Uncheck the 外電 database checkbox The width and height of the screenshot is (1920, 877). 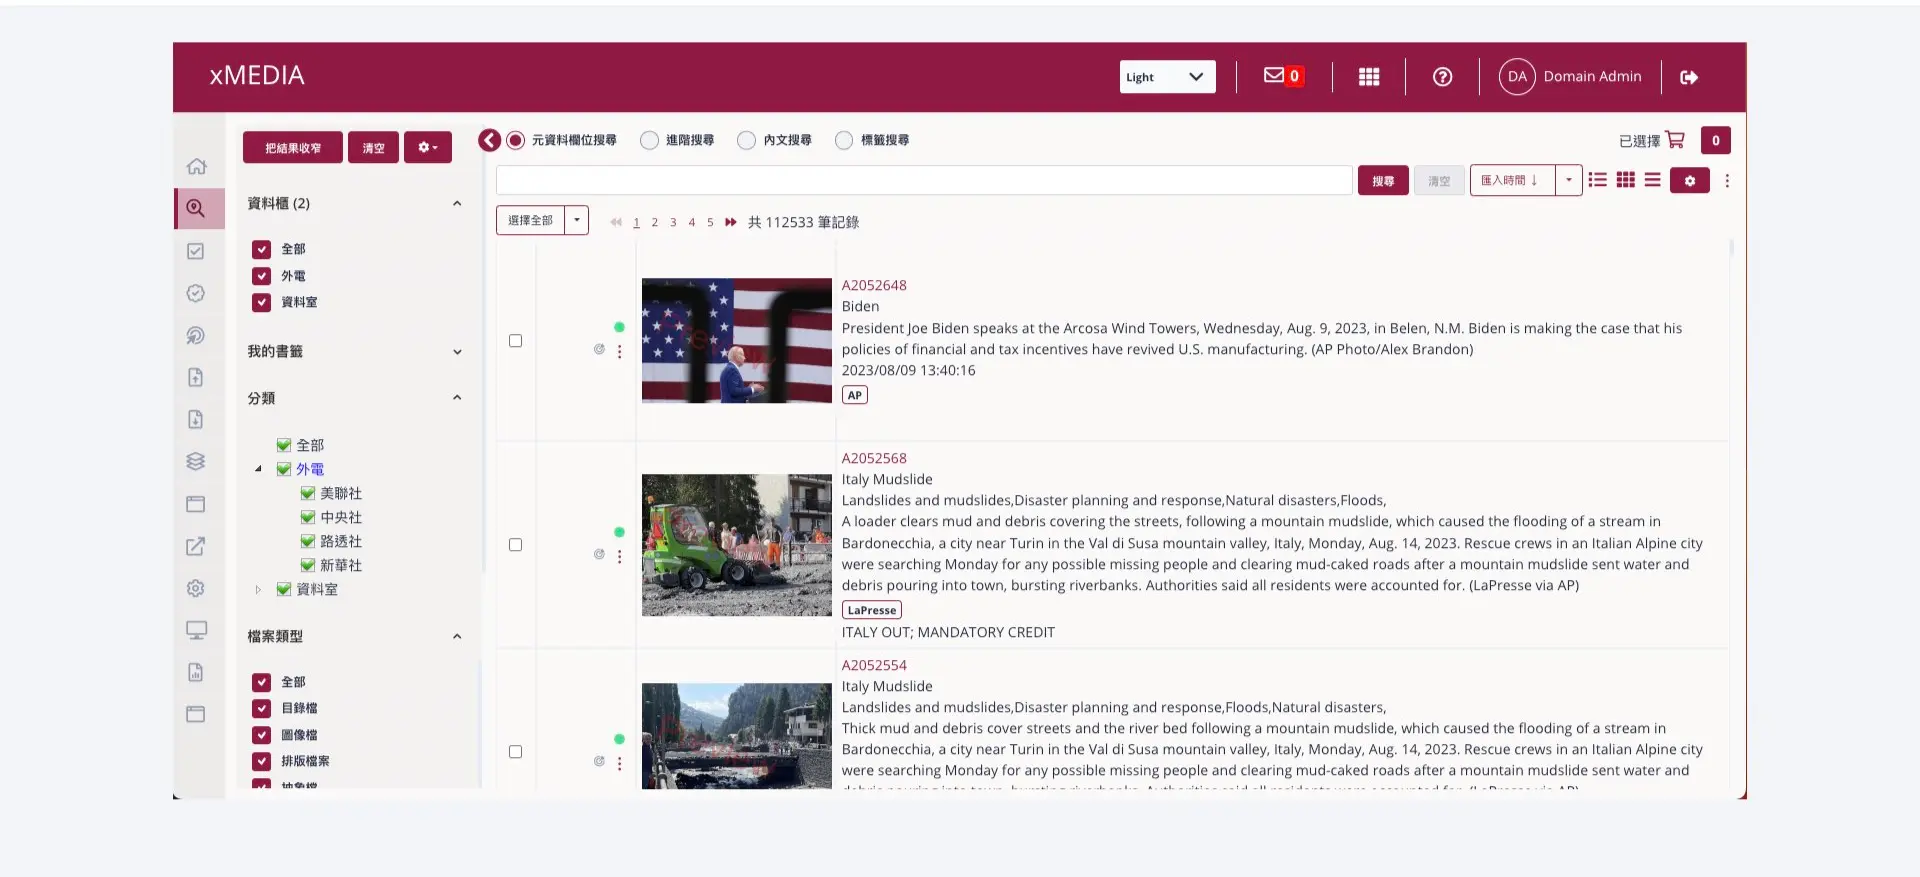262,276
